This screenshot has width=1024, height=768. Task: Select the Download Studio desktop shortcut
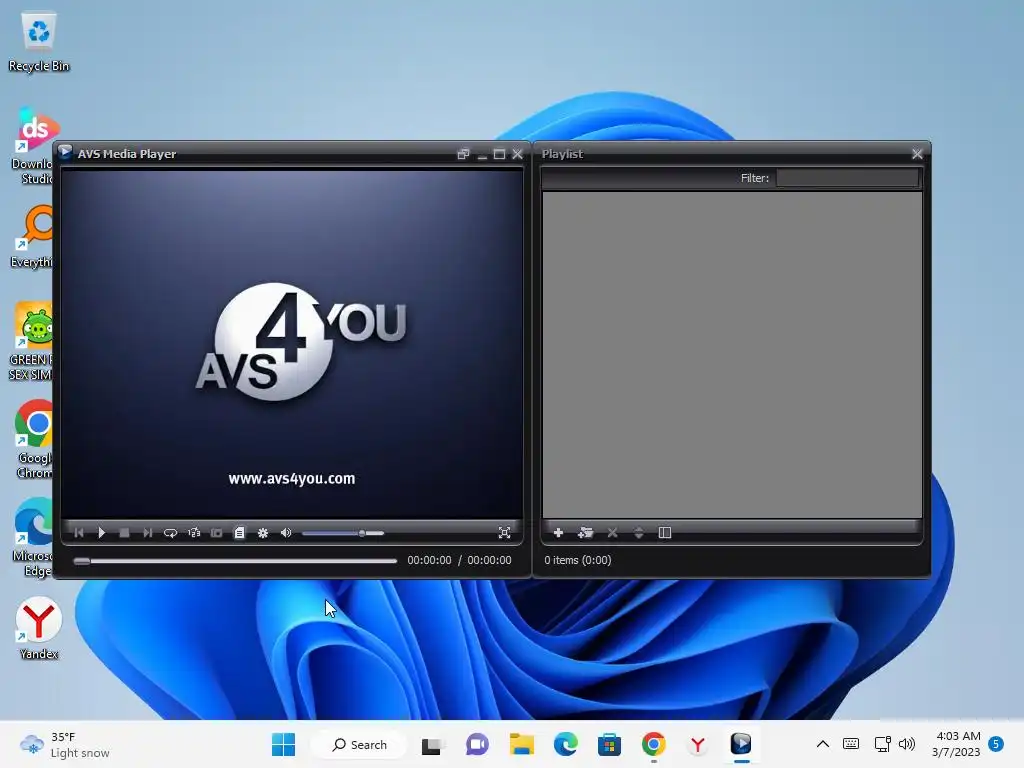[33, 146]
